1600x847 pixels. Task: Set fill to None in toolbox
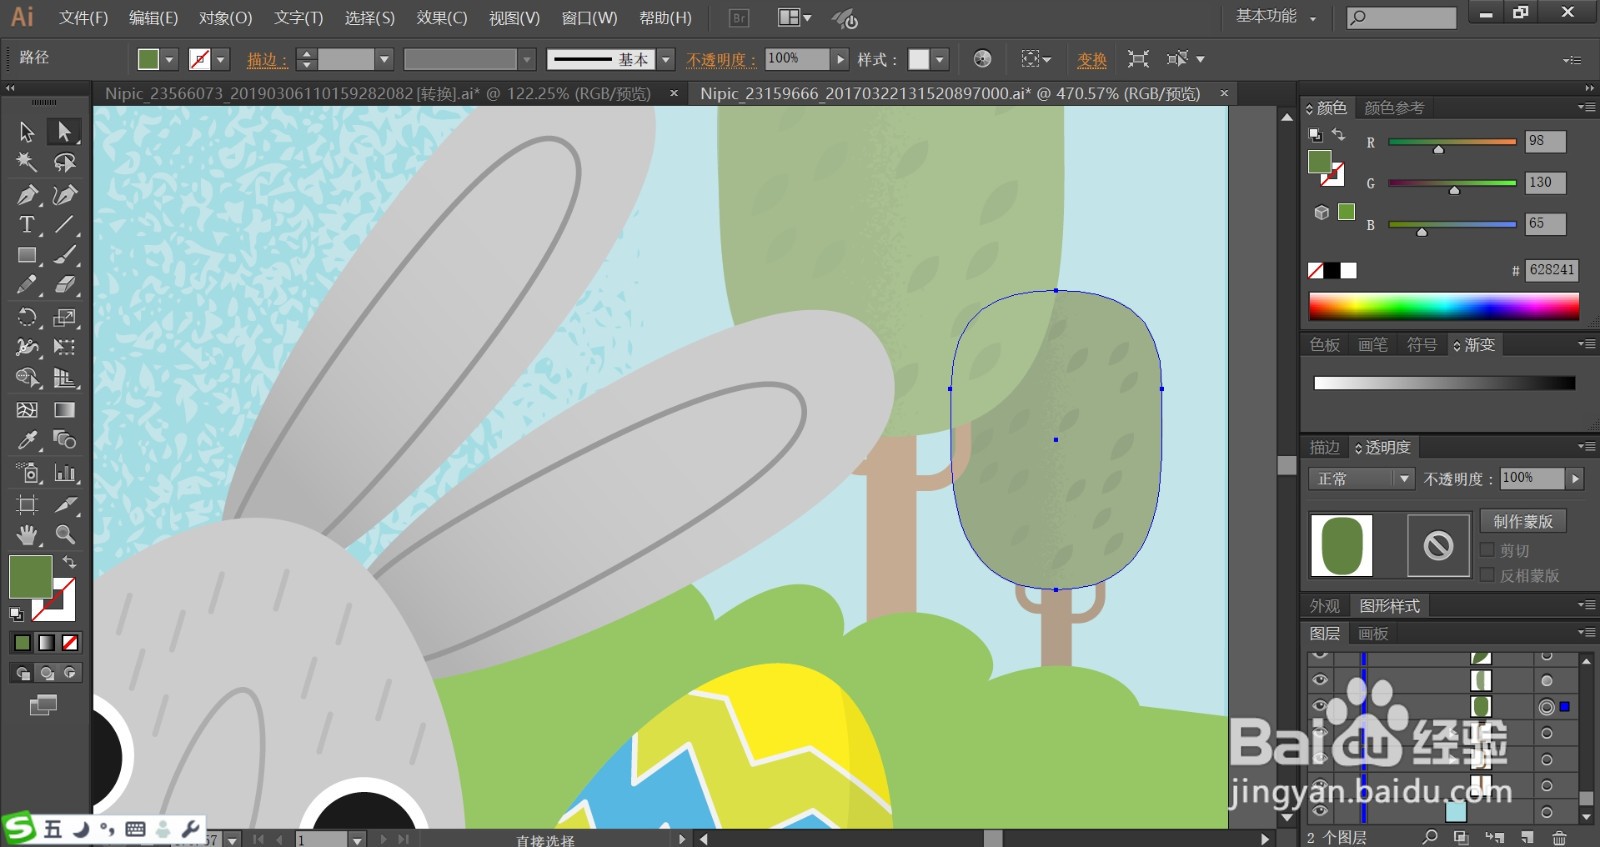pos(70,643)
